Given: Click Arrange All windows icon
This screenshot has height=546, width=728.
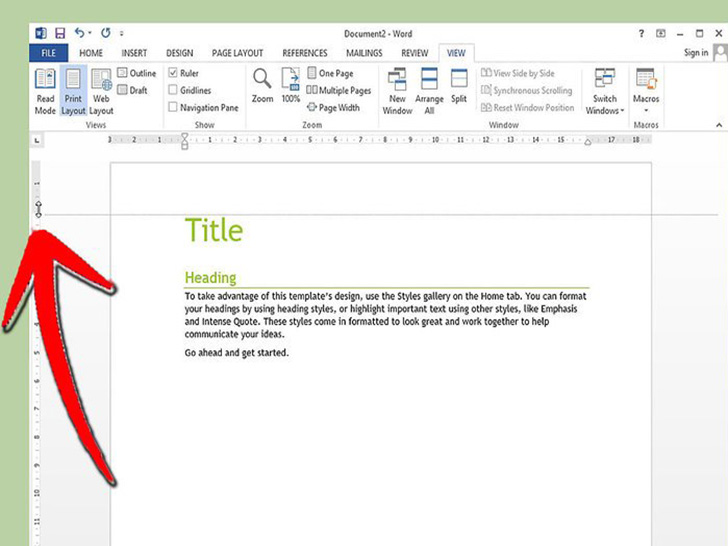Looking at the screenshot, I should [429, 90].
